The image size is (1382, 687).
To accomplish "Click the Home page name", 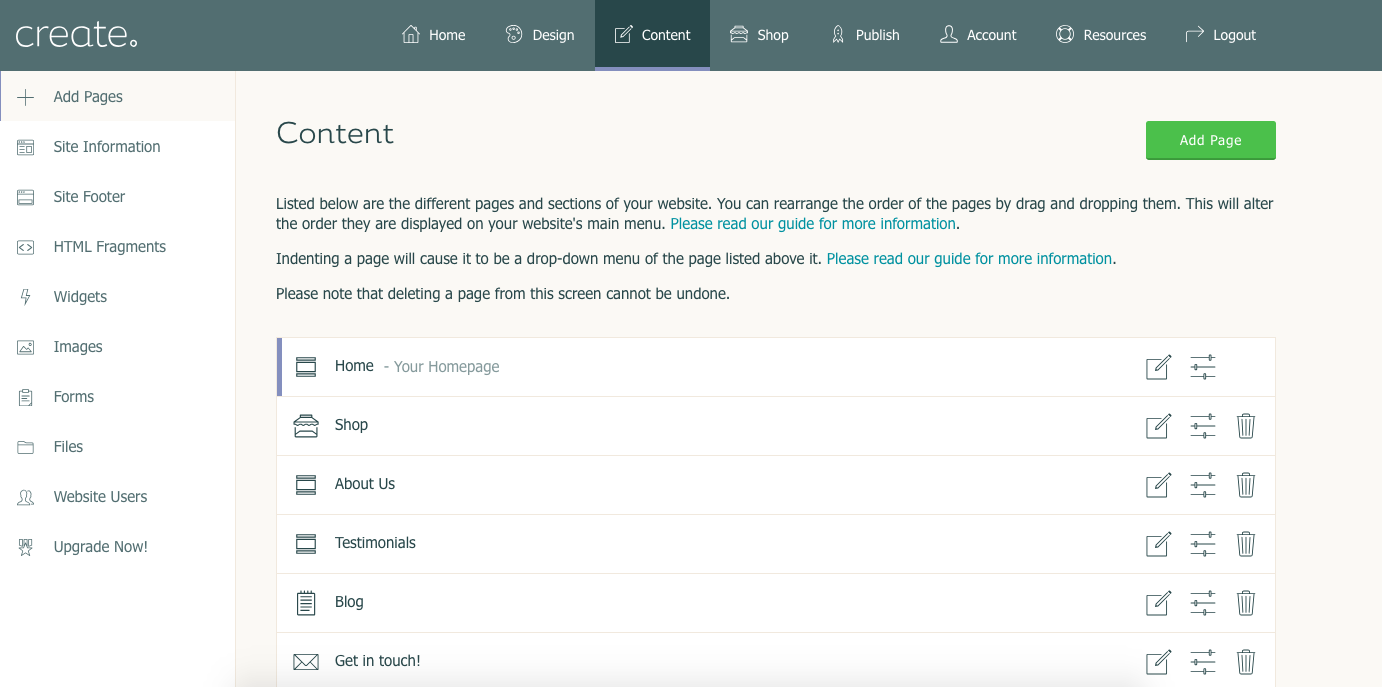I will tap(354, 366).
